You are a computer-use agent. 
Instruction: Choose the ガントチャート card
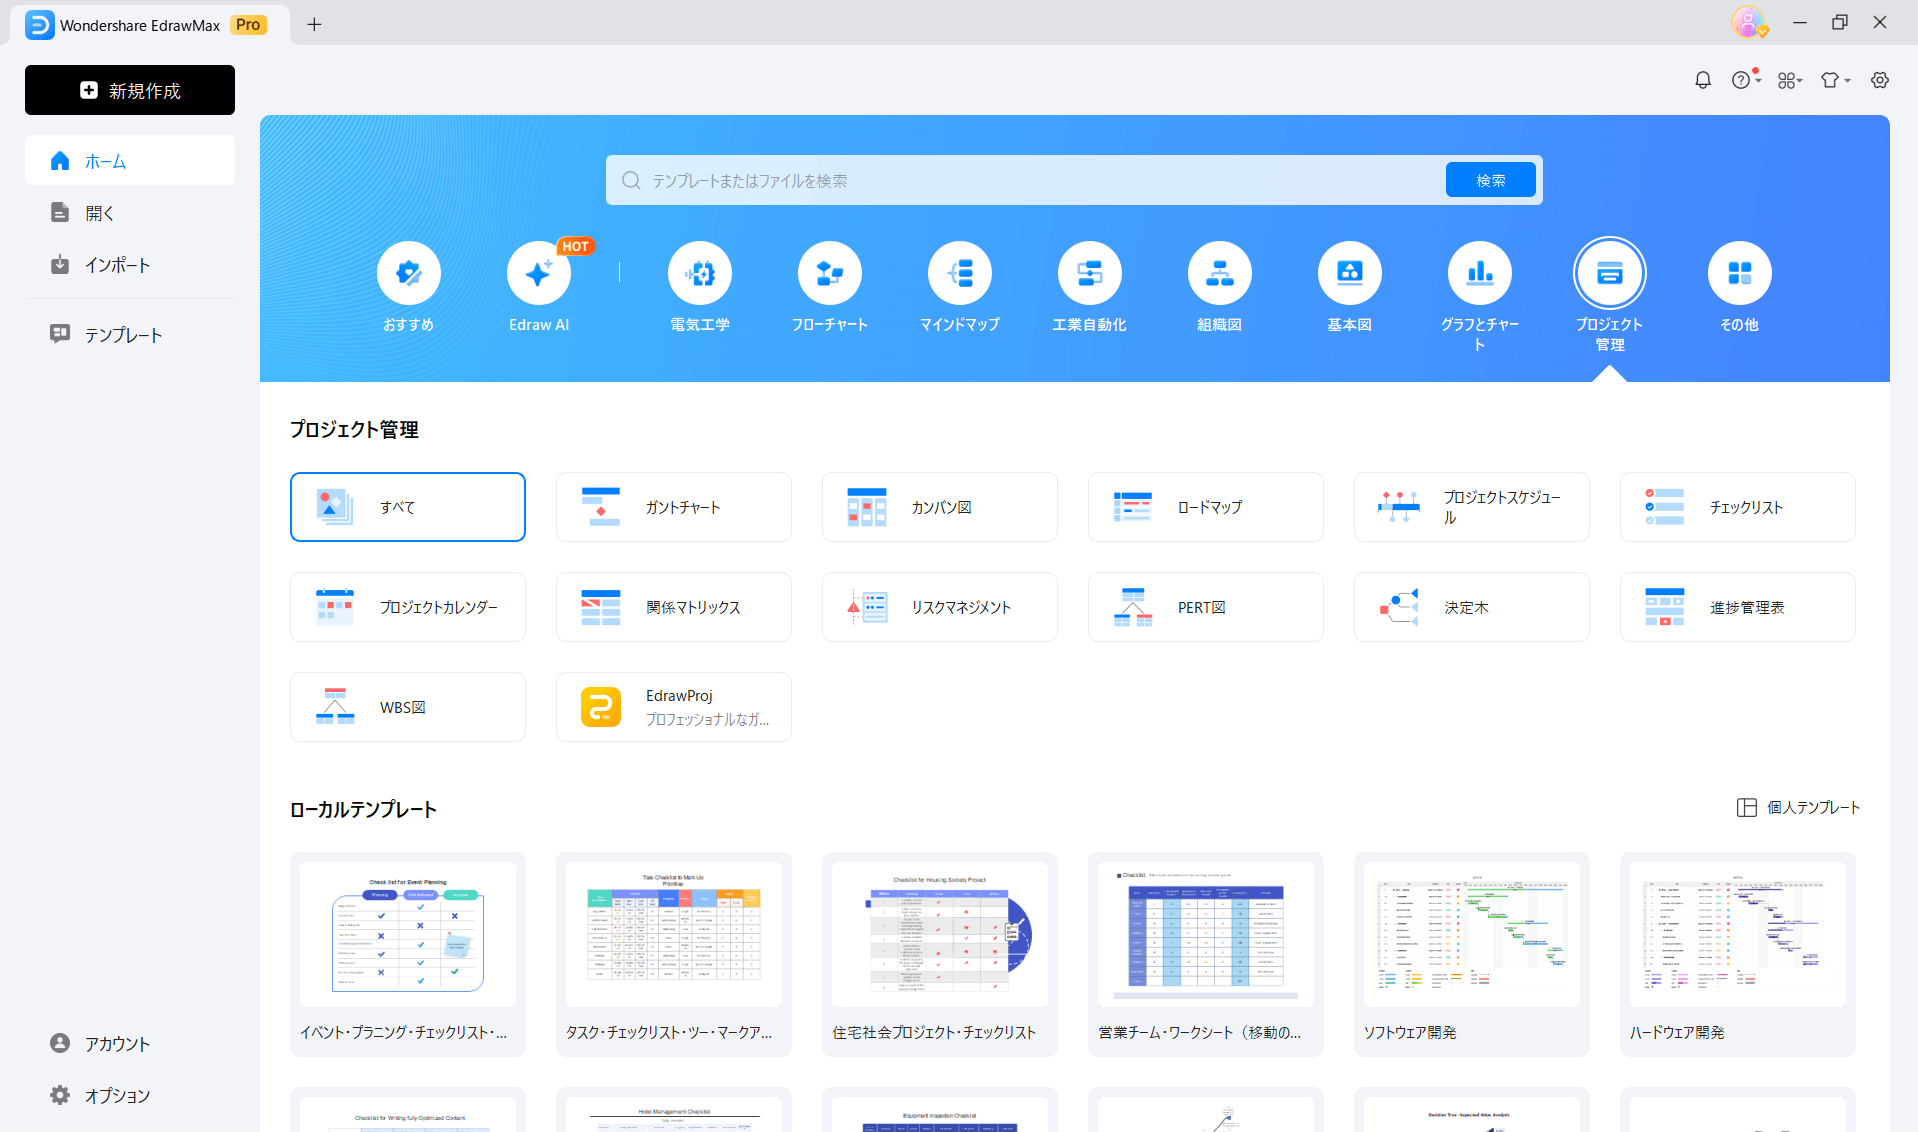(674, 507)
